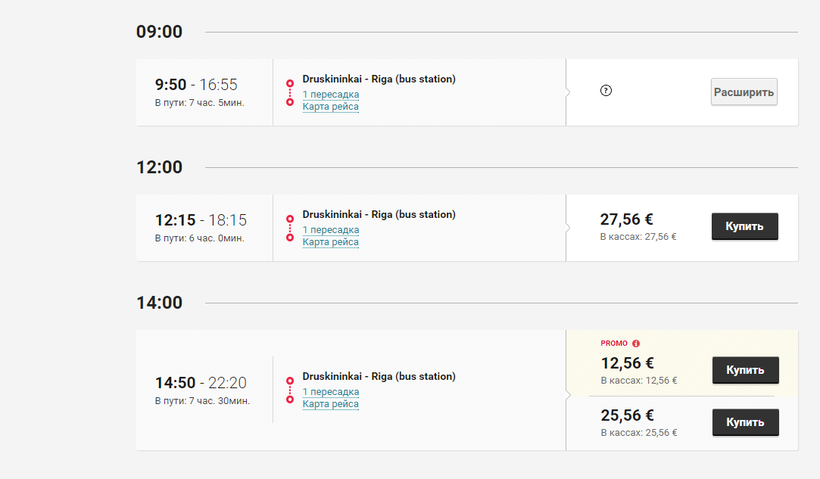Open 1 пересадка link for 9:50 trip

(x=330, y=94)
